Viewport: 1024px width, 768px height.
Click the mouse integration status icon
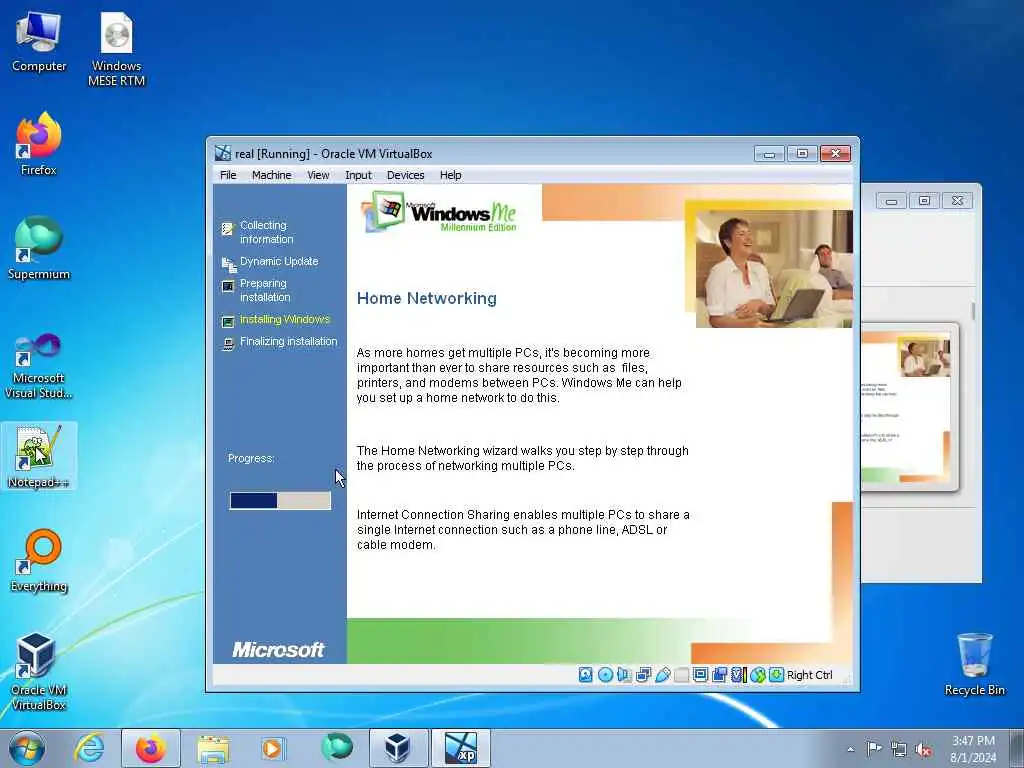pos(758,675)
